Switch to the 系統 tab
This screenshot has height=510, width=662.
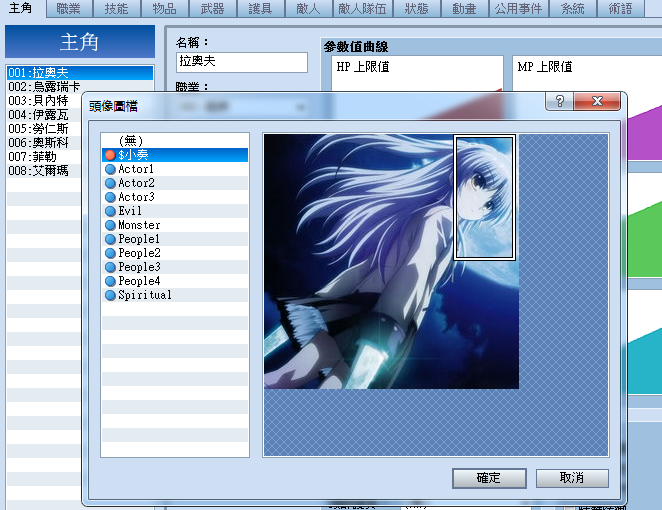pos(572,8)
